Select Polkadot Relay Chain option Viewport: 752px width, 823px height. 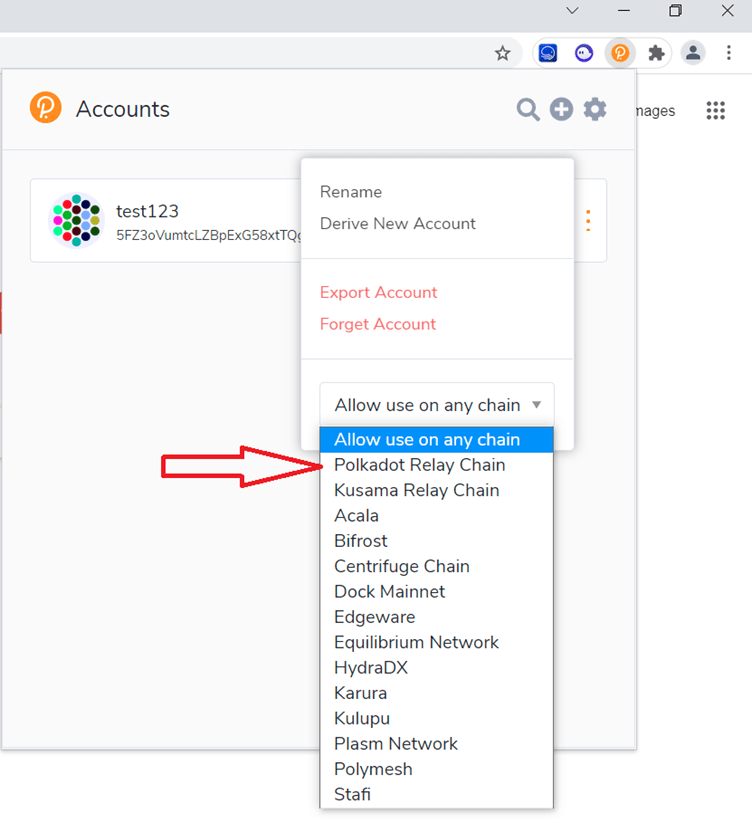pyautogui.click(x=437, y=465)
